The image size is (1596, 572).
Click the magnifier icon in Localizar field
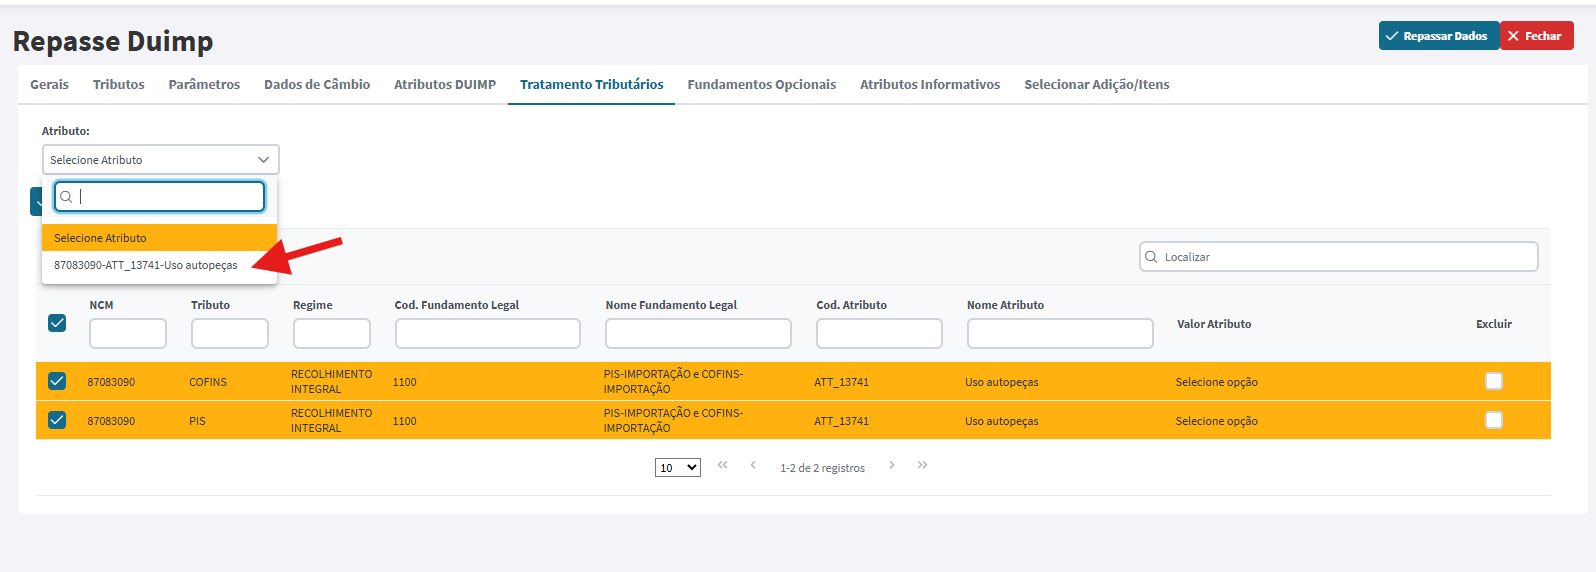point(1151,257)
